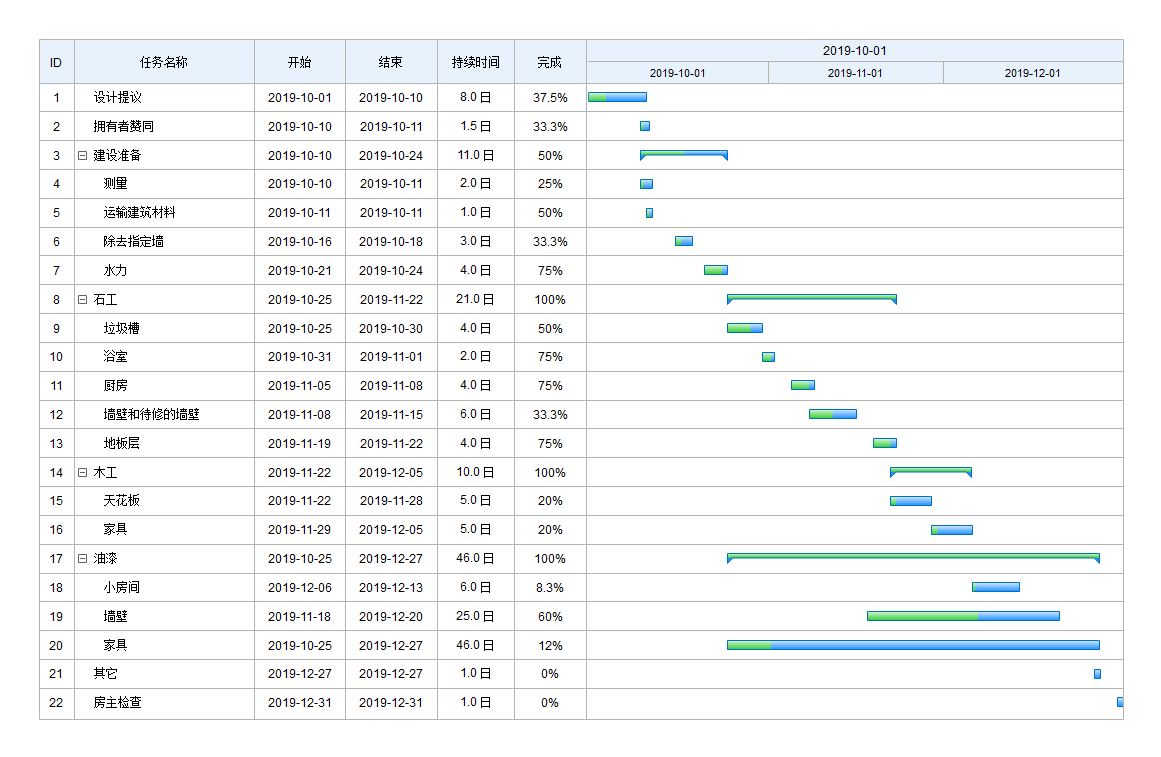Click the 任务名称 column header
Image resolution: width=1161 pixels, height=757 pixels.
[164, 62]
